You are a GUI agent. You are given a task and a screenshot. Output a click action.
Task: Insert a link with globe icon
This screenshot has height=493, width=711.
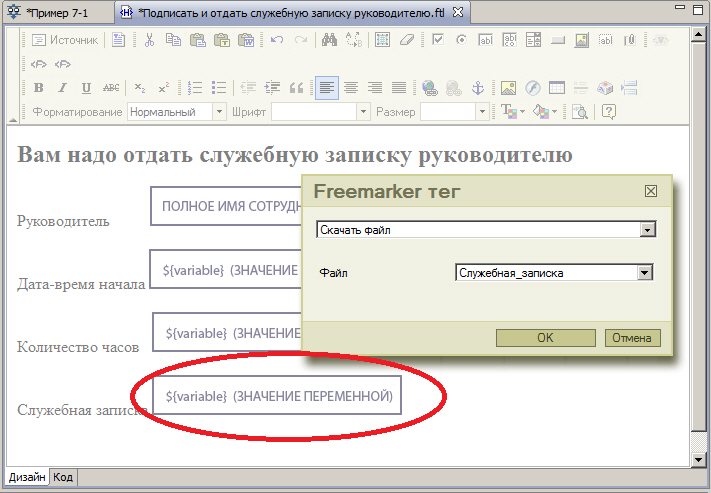click(429, 88)
